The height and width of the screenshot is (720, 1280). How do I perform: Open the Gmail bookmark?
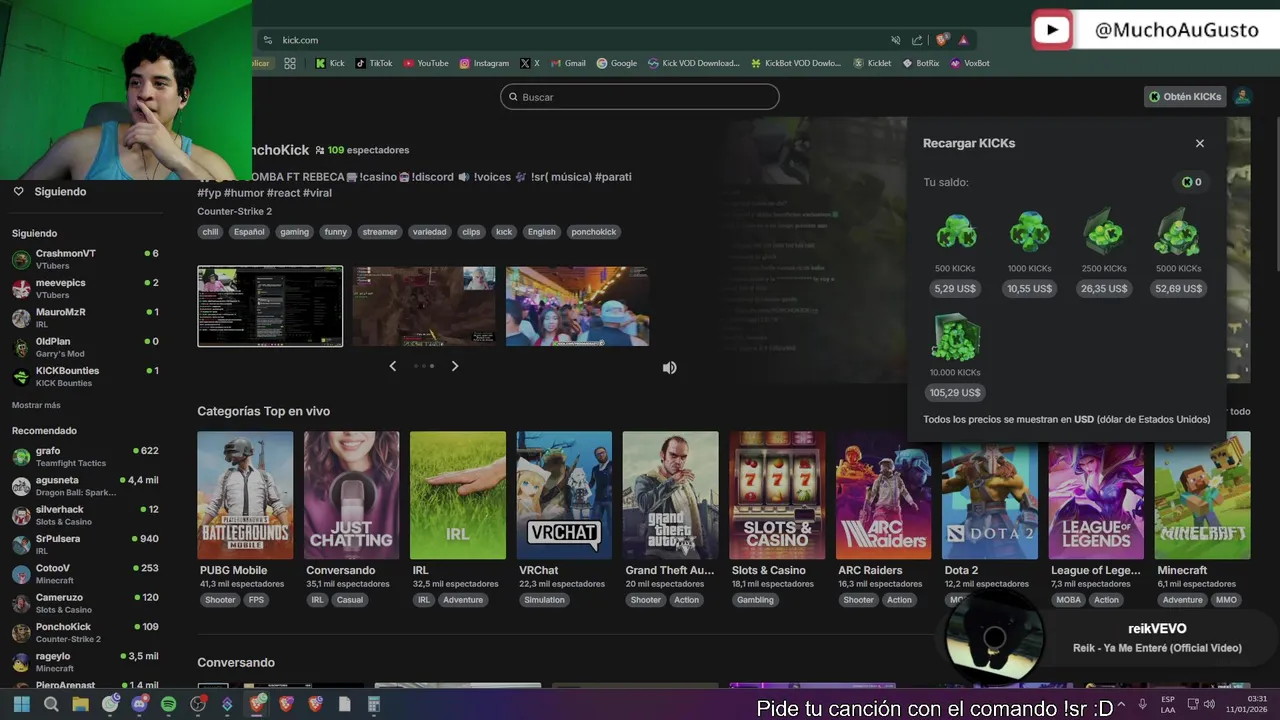coord(567,63)
